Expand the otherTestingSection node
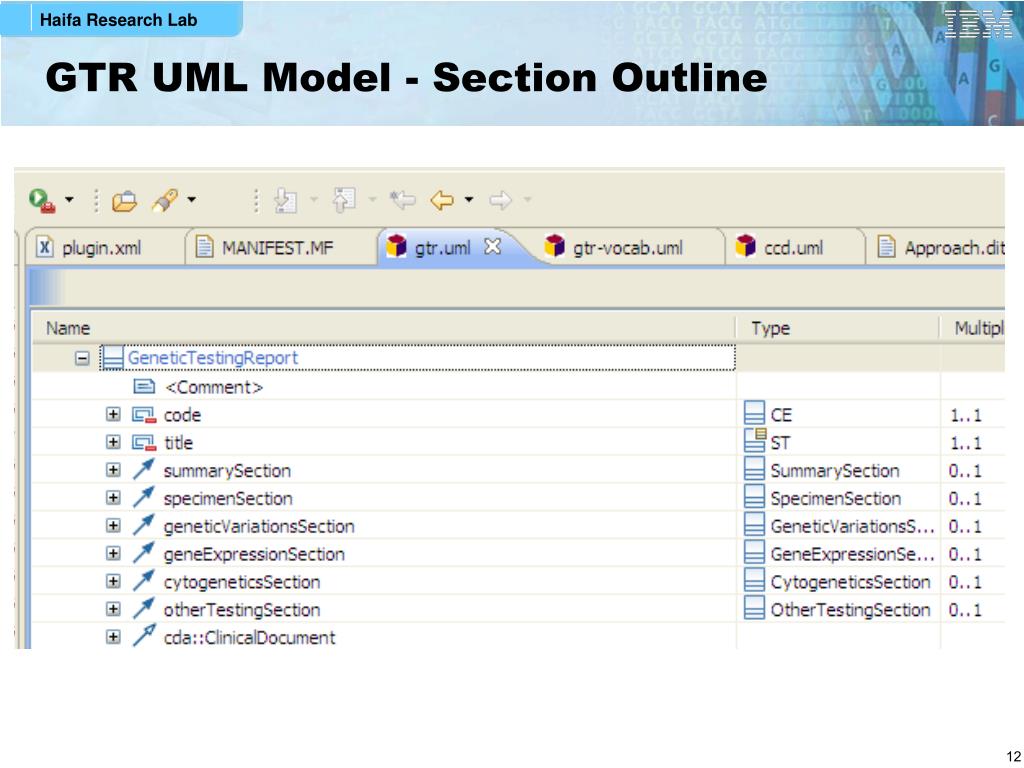This screenshot has width=1024, height=768. pos(113,609)
